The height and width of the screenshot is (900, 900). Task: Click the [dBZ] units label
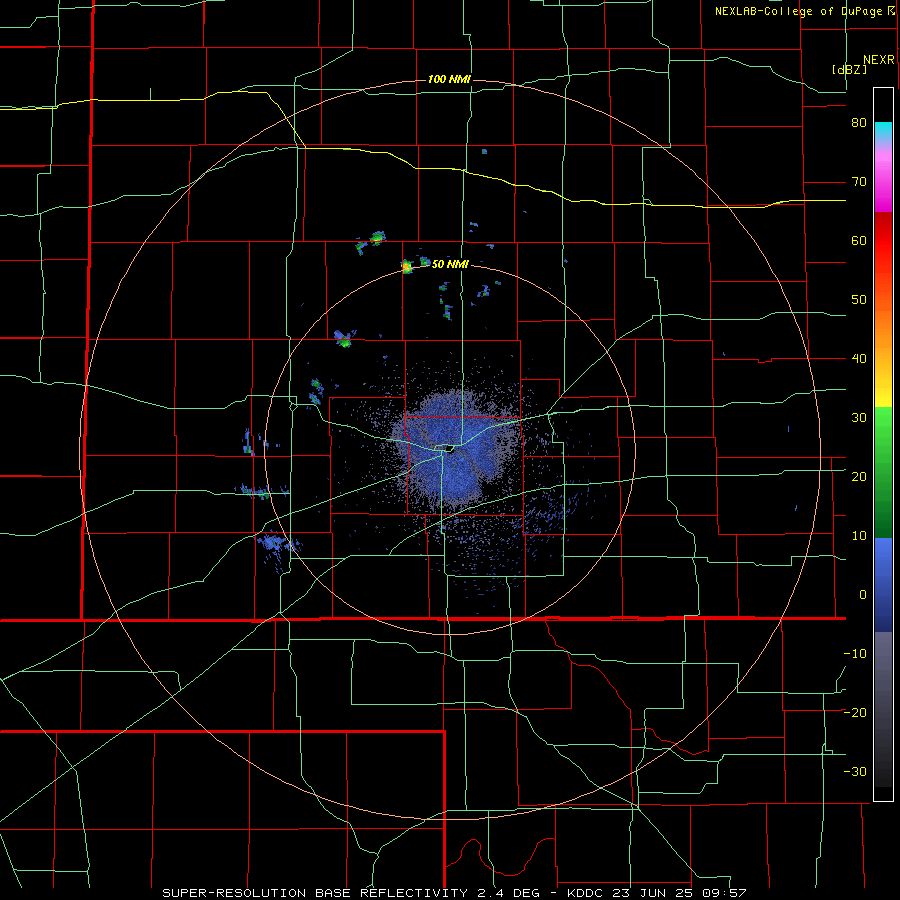point(849,69)
